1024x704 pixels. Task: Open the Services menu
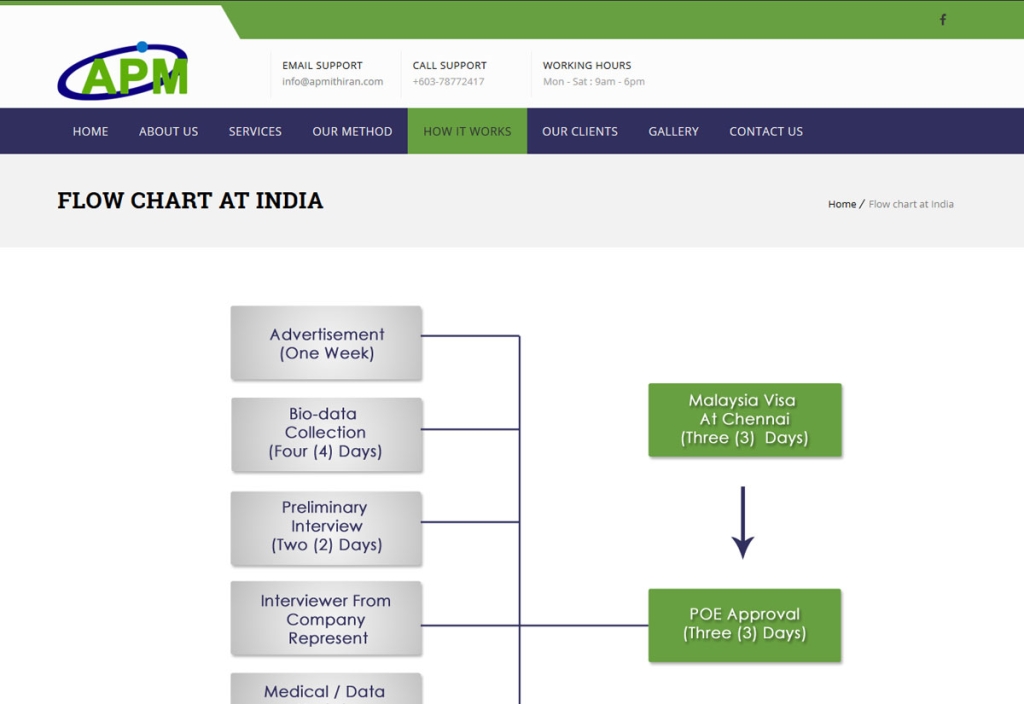tap(255, 131)
